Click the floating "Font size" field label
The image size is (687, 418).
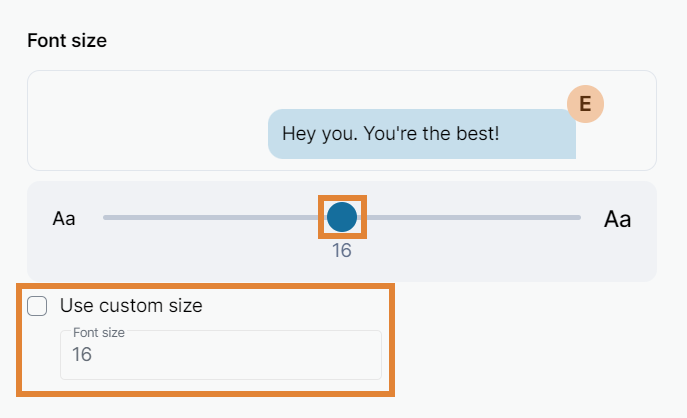coord(98,332)
